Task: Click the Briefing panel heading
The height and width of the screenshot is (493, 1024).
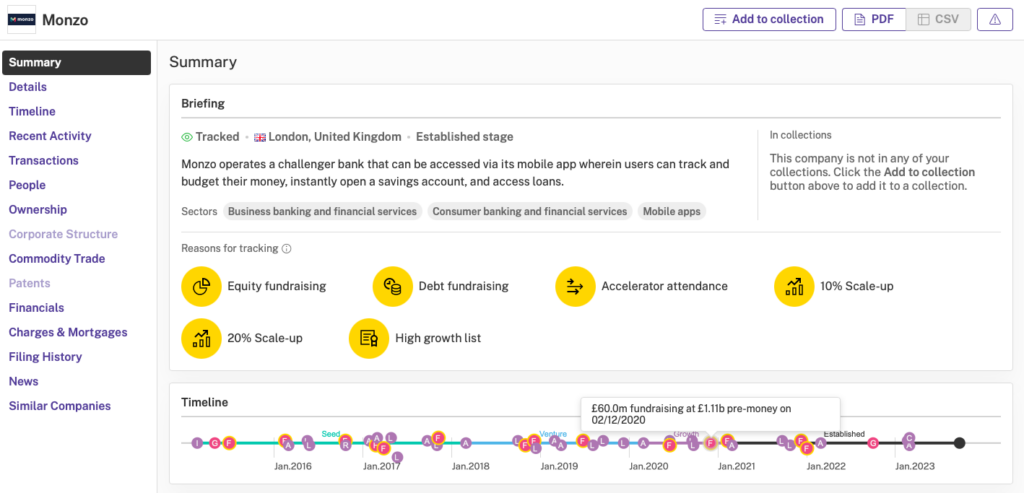Action: pyautogui.click(x=203, y=103)
